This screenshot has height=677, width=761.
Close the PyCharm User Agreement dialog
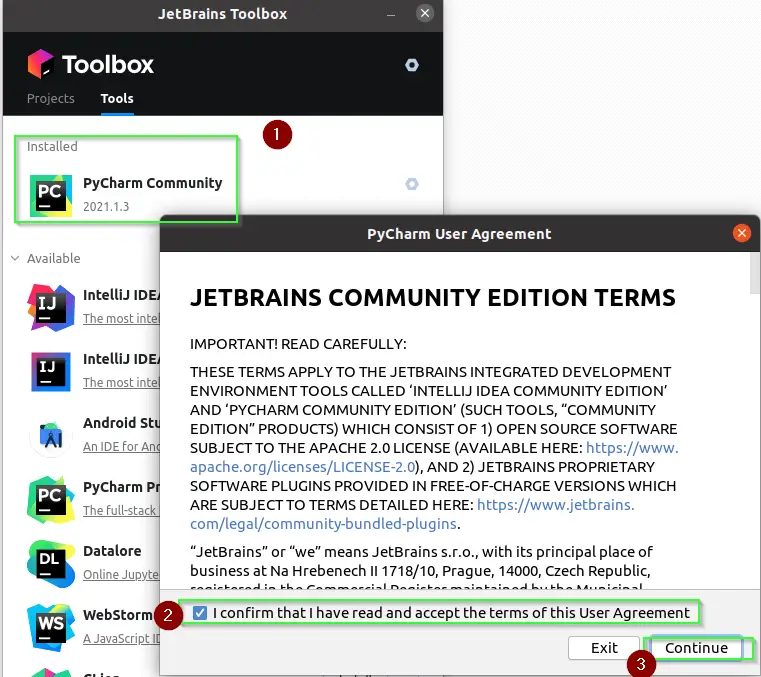tap(742, 233)
